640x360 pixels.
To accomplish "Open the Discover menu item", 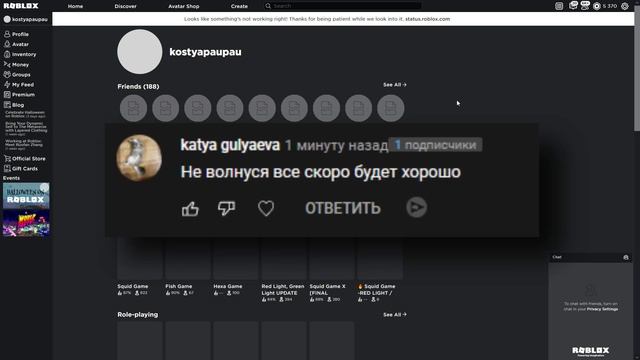I will pyautogui.click(x=125, y=6).
